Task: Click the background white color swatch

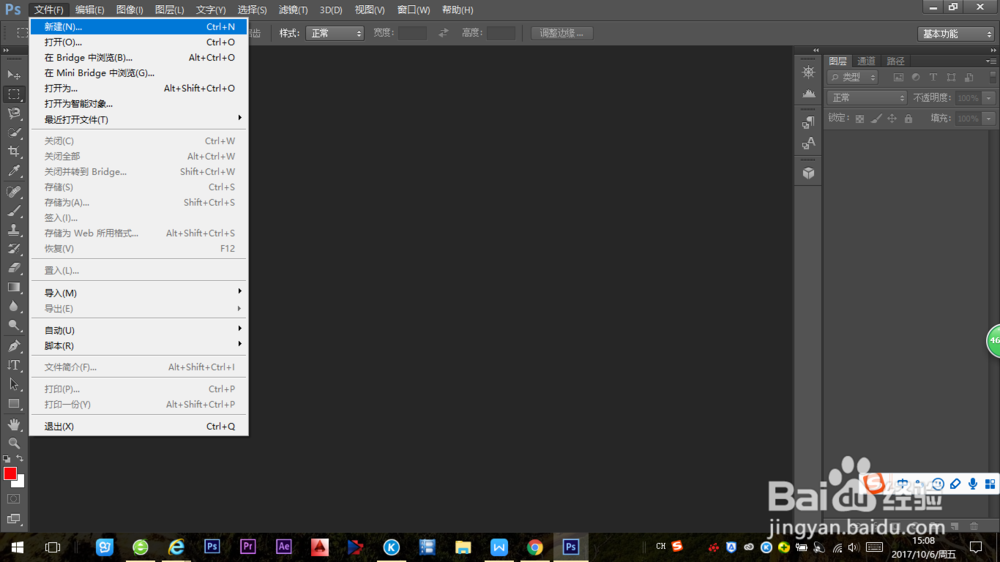Action: click(20, 483)
